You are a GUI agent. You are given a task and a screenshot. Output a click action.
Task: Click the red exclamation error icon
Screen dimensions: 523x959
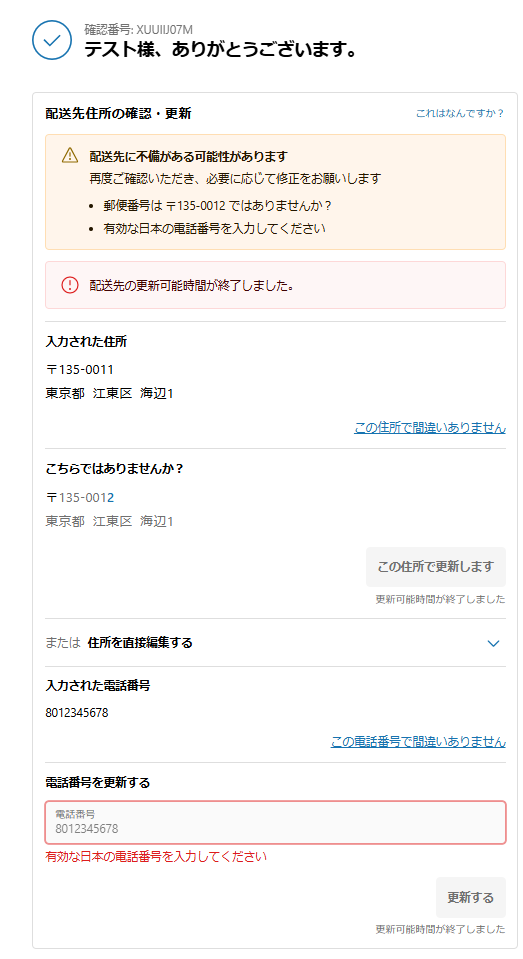click(70, 285)
